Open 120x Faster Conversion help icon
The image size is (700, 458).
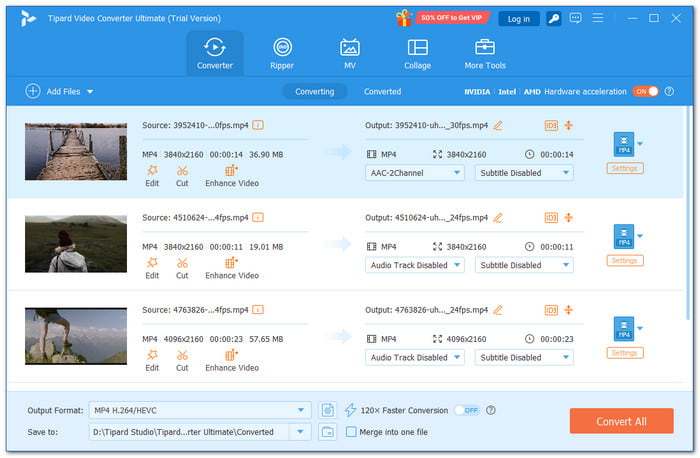click(x=490, y=410)
